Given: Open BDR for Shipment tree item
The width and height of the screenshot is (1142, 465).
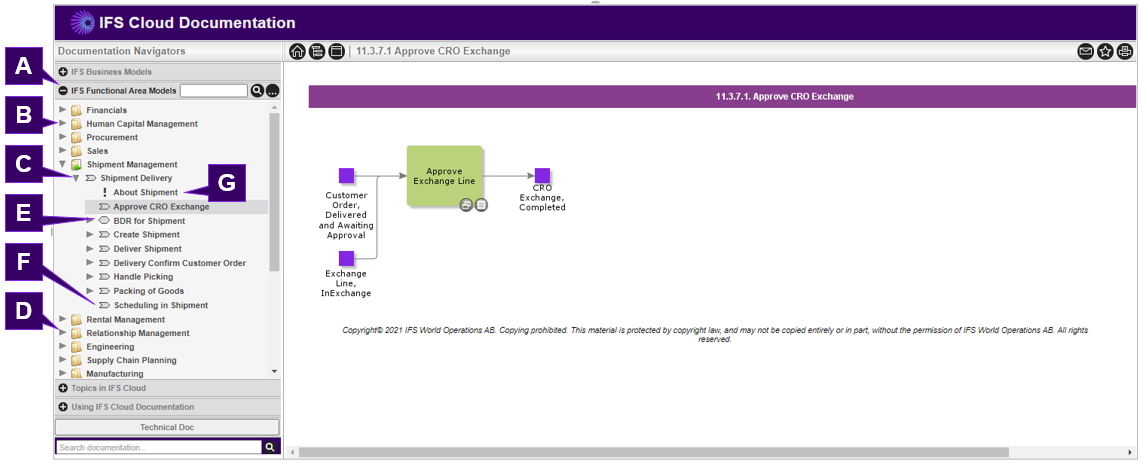Looking at the screenshot, I should click(149, 221).
